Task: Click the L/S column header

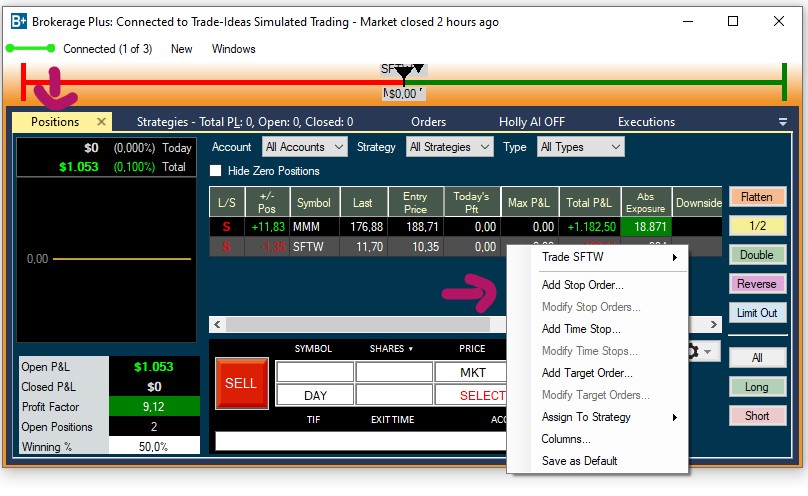Action: click(x=227, y=202)
